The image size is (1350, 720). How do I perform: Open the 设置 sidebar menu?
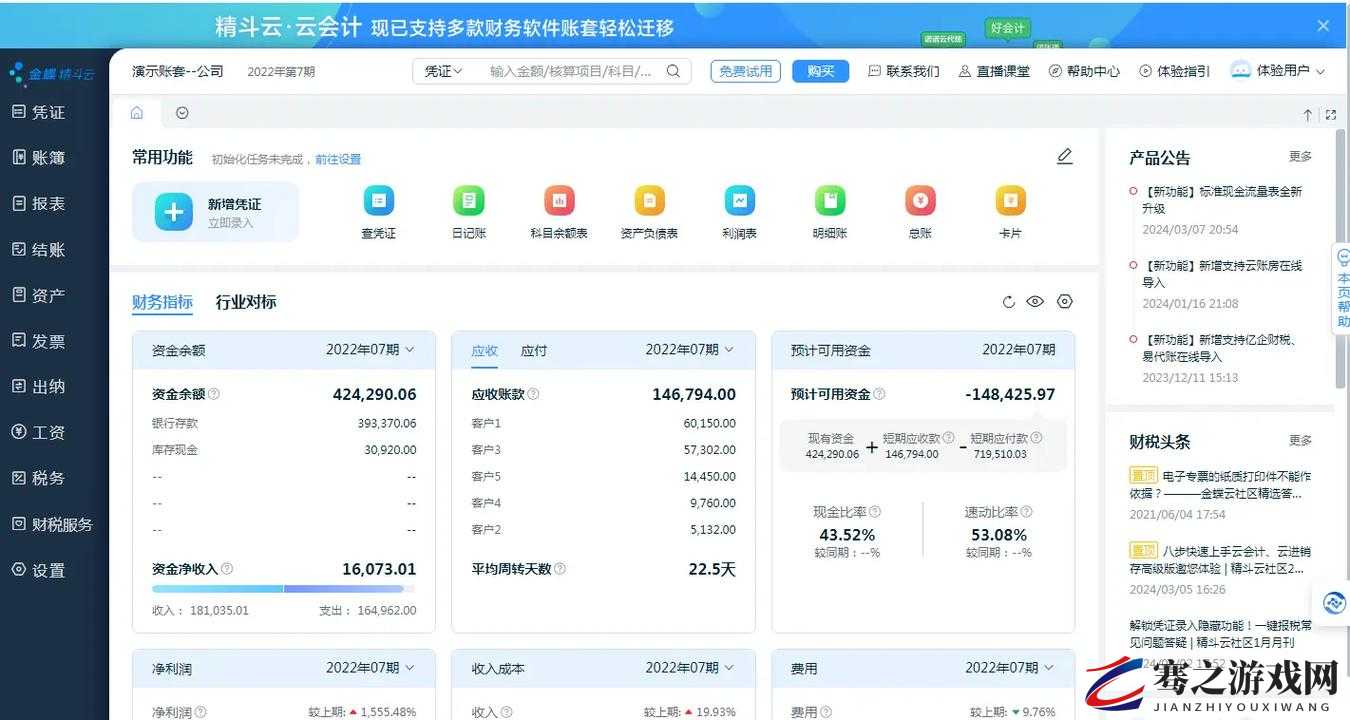click(39, 570)
